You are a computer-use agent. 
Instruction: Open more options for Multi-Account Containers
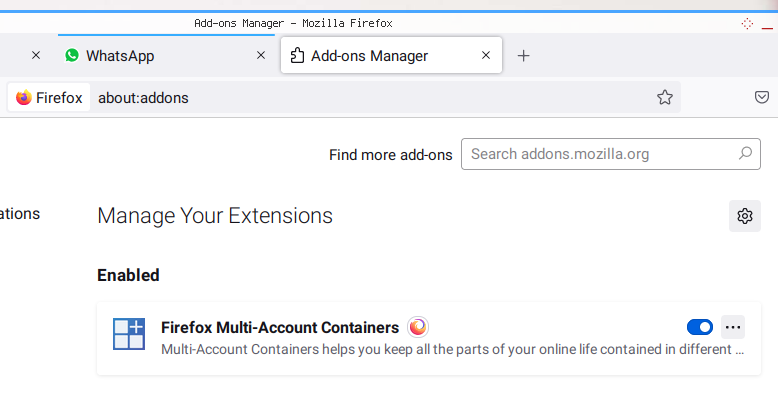pyautogui.click(x=733, y=327)
